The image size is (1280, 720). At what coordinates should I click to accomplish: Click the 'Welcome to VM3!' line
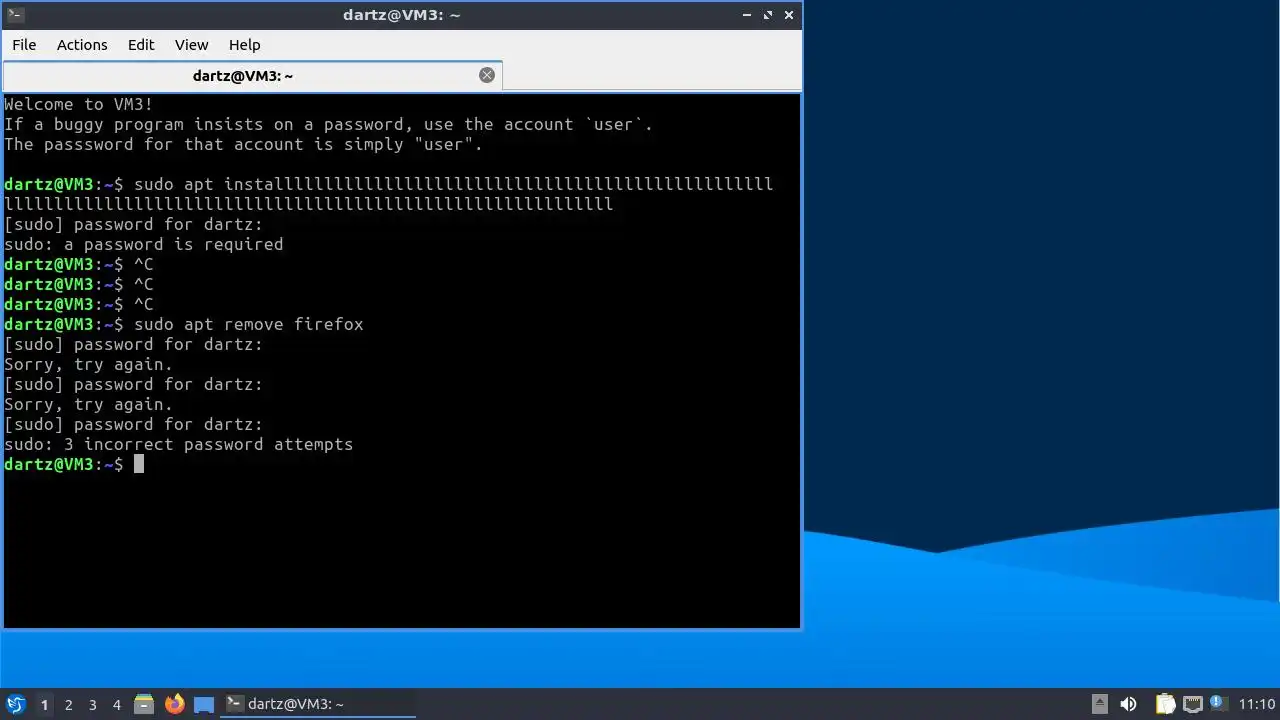click(78, 104)
